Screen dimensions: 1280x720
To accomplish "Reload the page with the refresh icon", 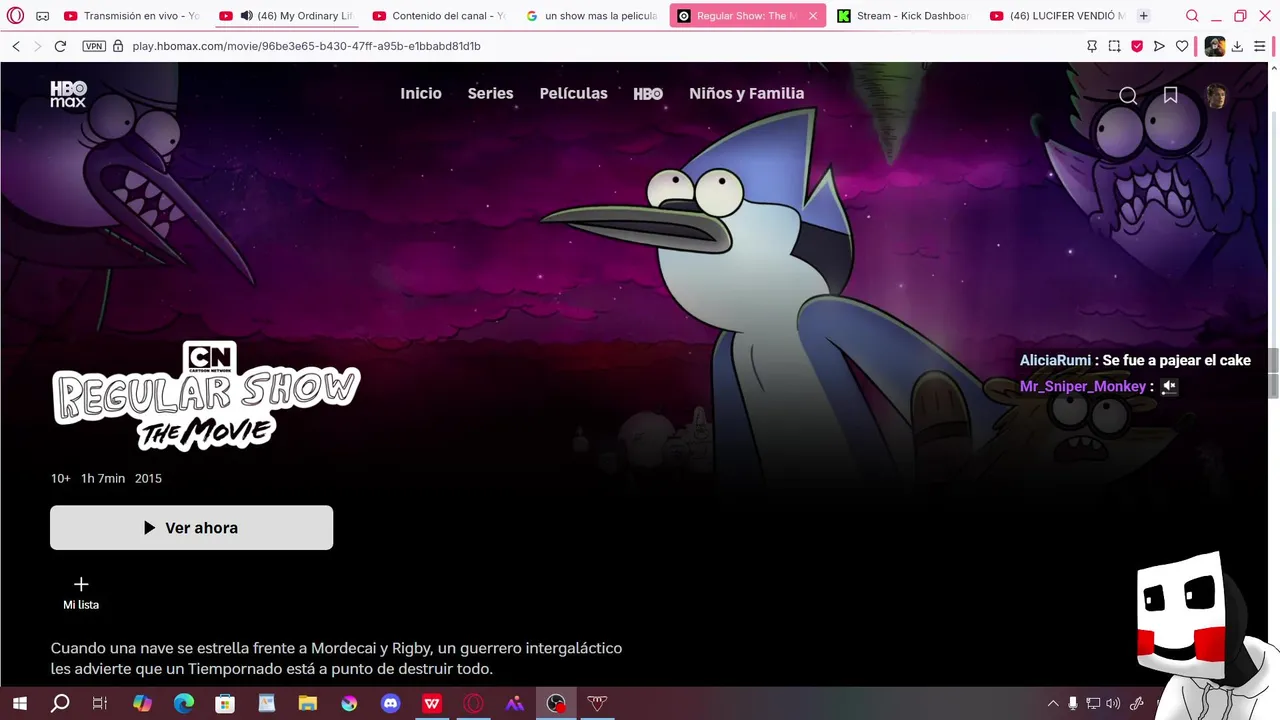I will click(x=60, y=46).
